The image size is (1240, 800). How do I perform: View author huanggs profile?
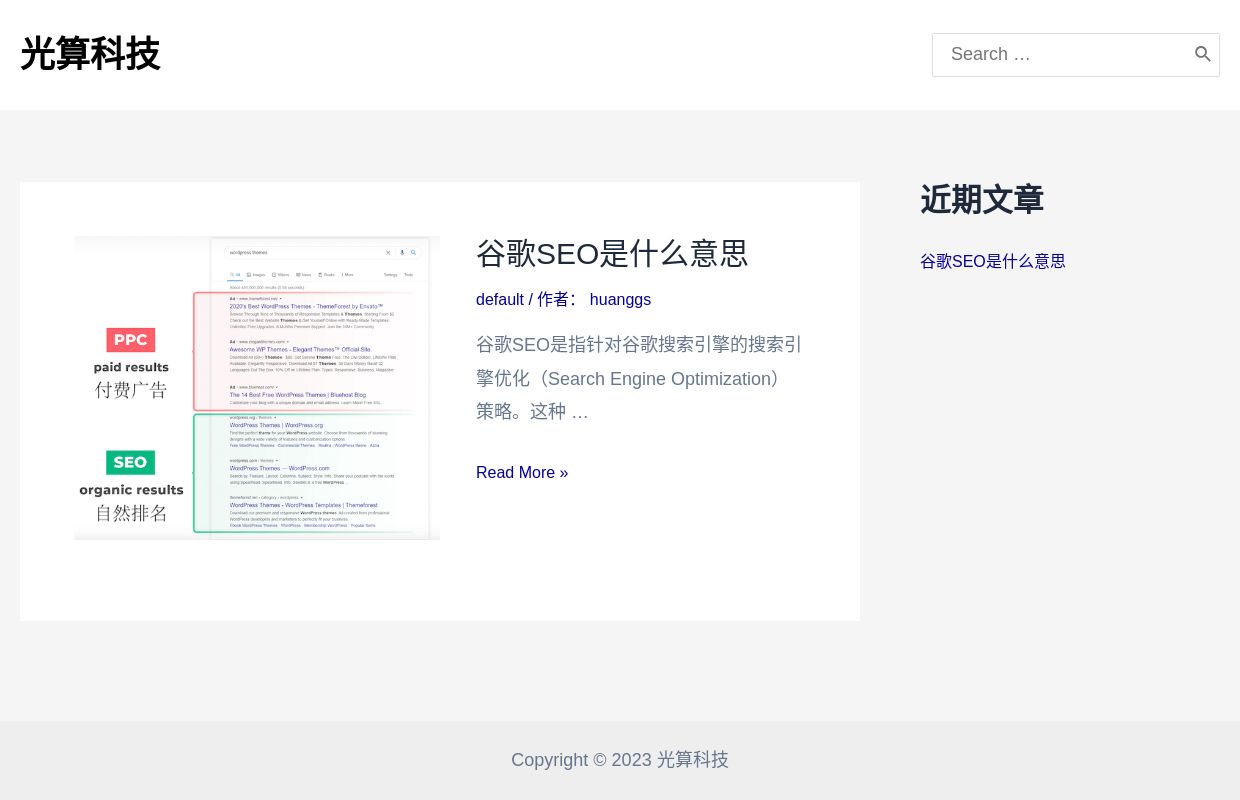[x=620, y=299]
